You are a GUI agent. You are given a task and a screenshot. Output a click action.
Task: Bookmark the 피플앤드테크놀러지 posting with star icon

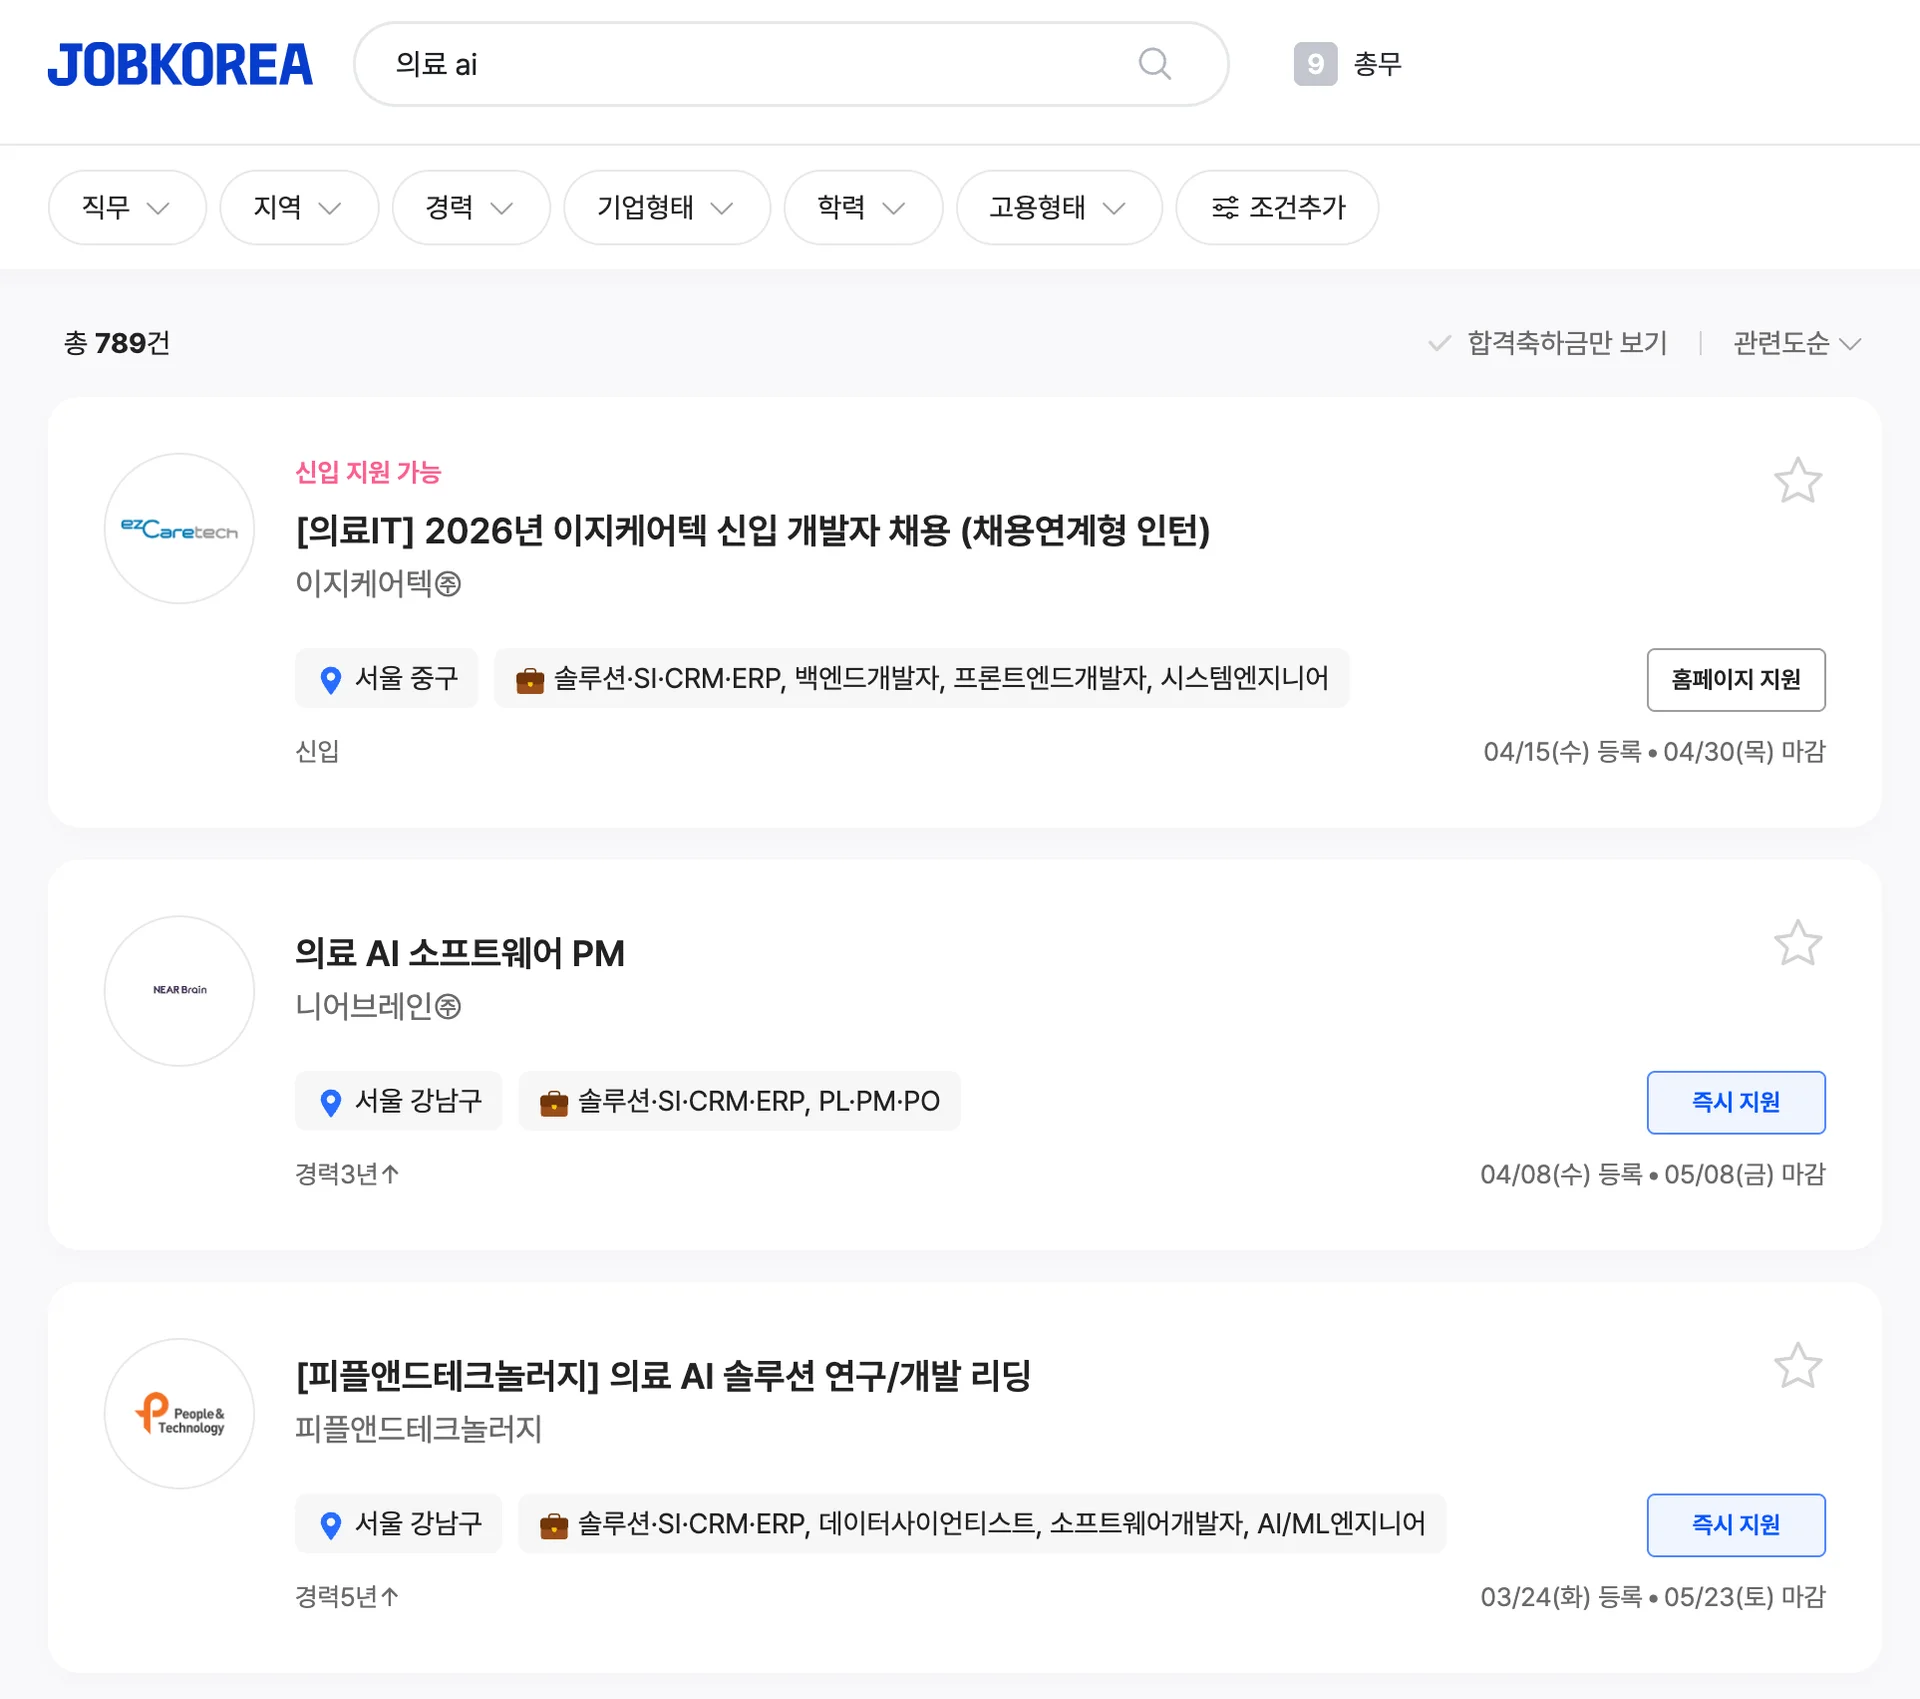(1797, 1366)
